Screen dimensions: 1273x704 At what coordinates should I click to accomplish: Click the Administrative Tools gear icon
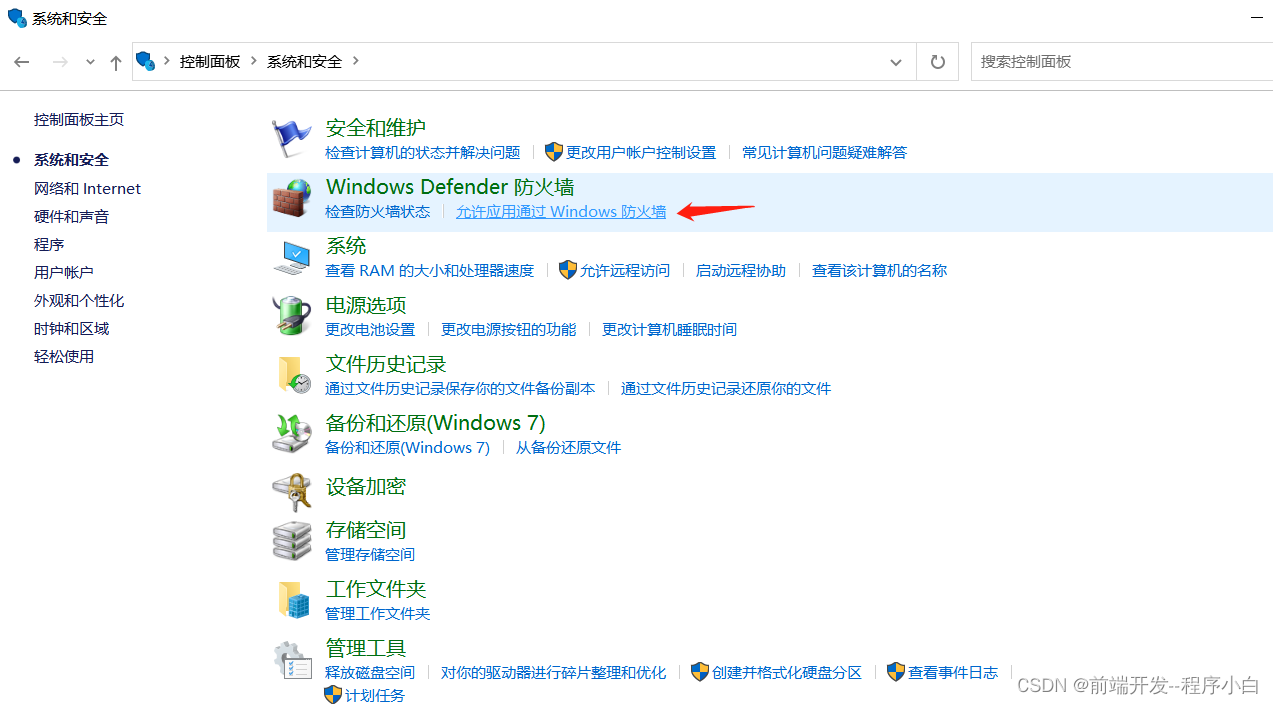292,660
